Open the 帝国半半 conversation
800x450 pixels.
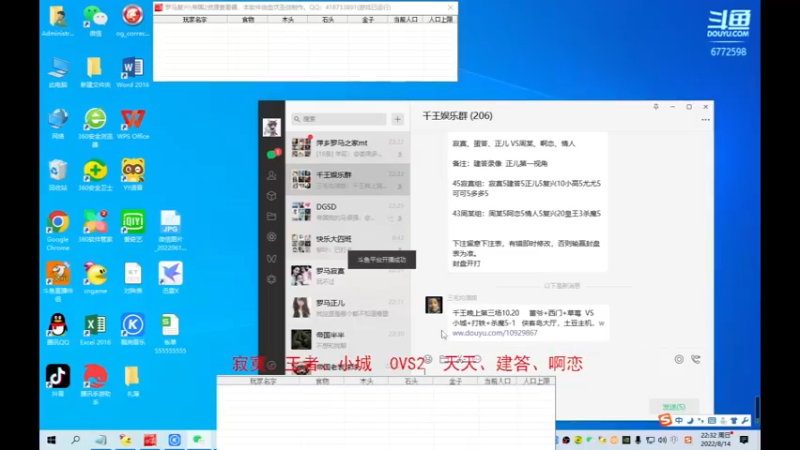[x=347, y=340]
